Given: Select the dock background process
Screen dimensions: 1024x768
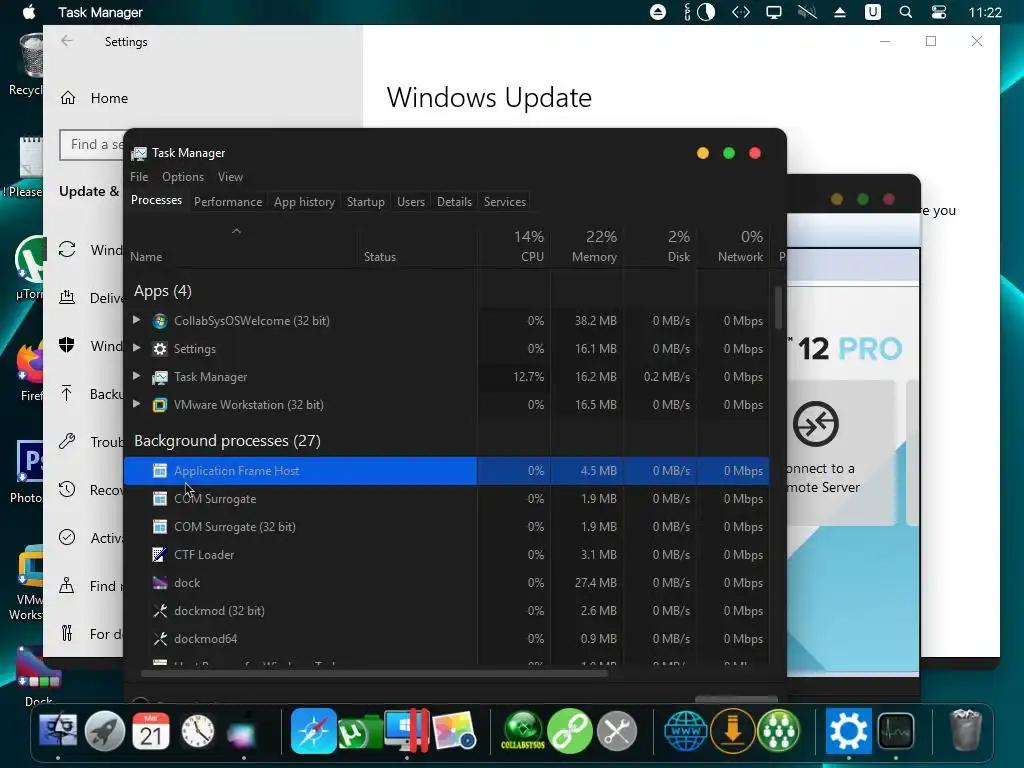Looking at the screenshot, I should 446,583.
